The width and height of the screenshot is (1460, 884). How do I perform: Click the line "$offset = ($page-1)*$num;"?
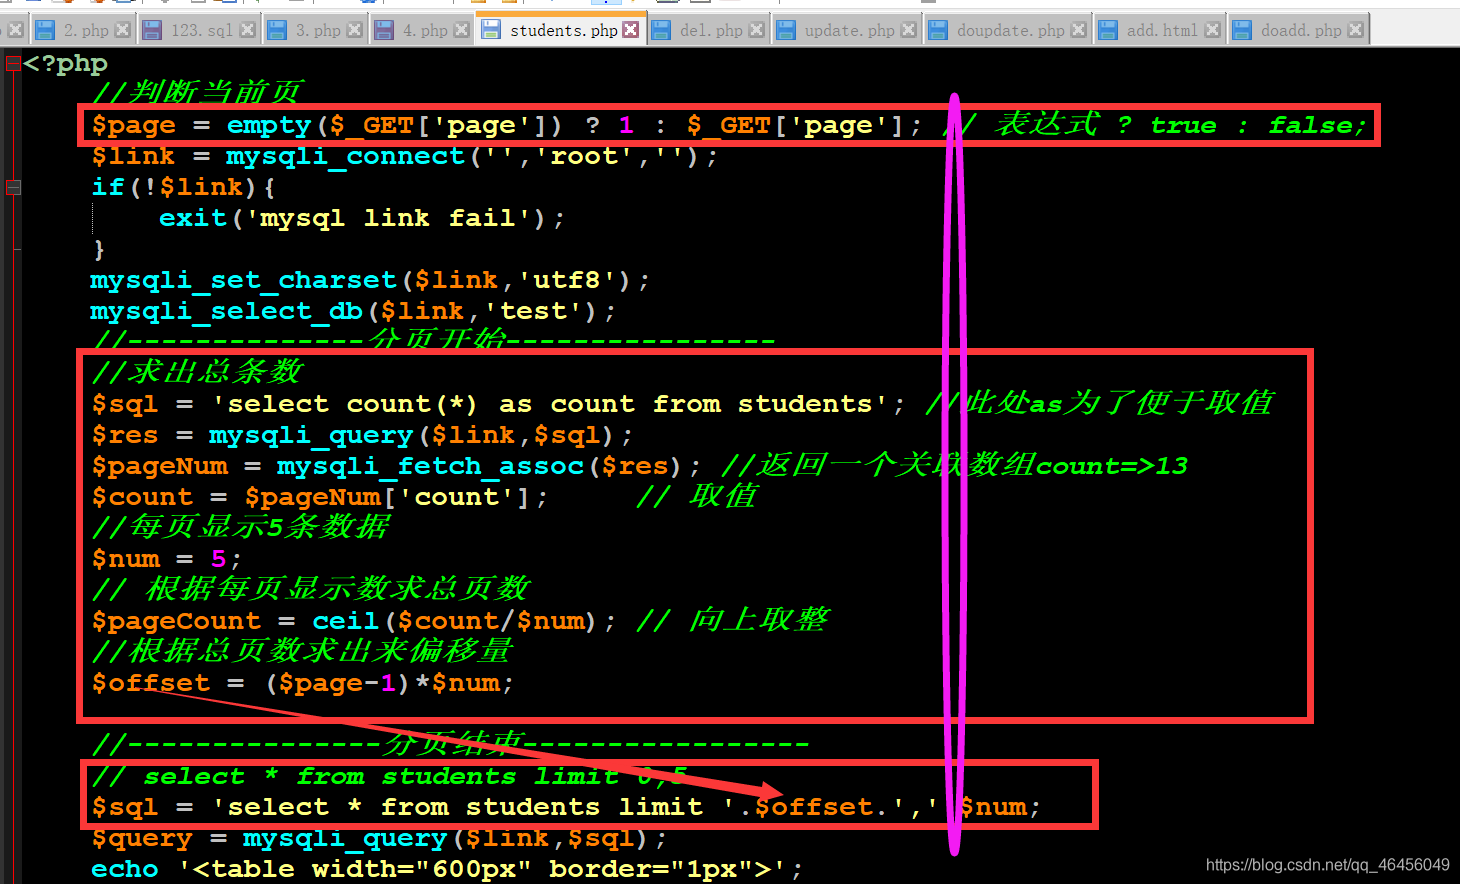tap(303, 683)
